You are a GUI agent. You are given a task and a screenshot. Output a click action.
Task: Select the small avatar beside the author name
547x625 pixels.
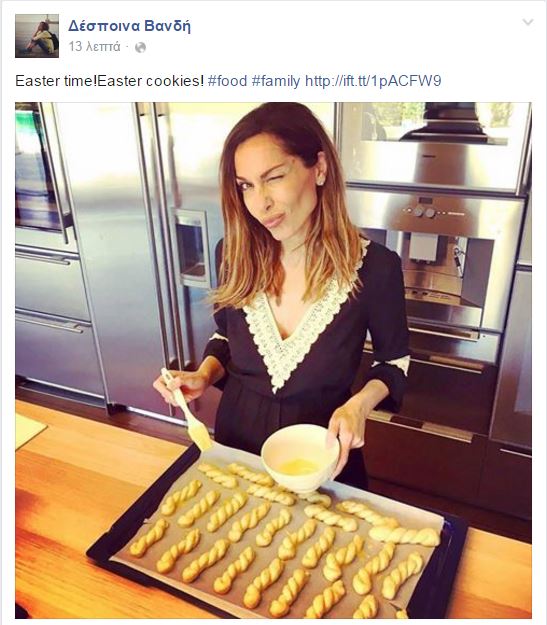coord(37,36)
